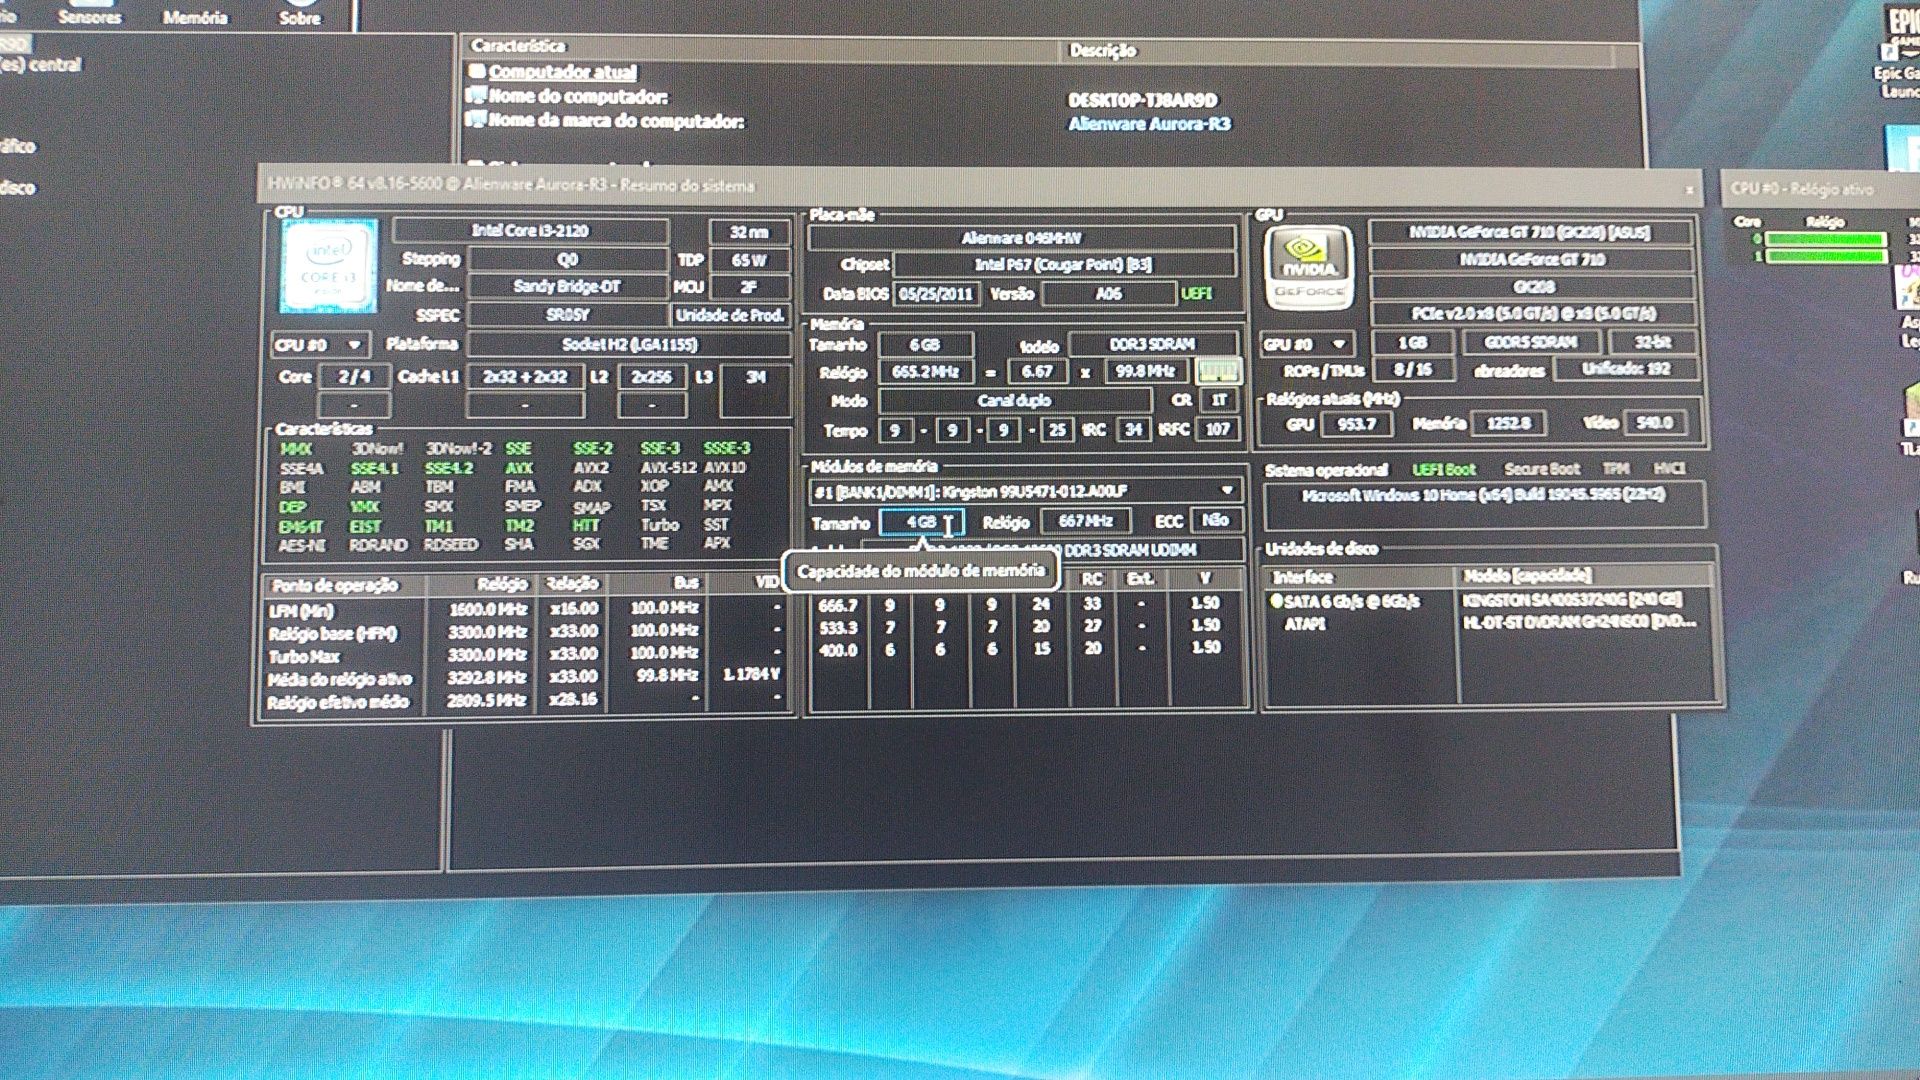Click the video clock value 540.0
1920x1080 pixels.
pyautogui.click(x=1654, y=423)
